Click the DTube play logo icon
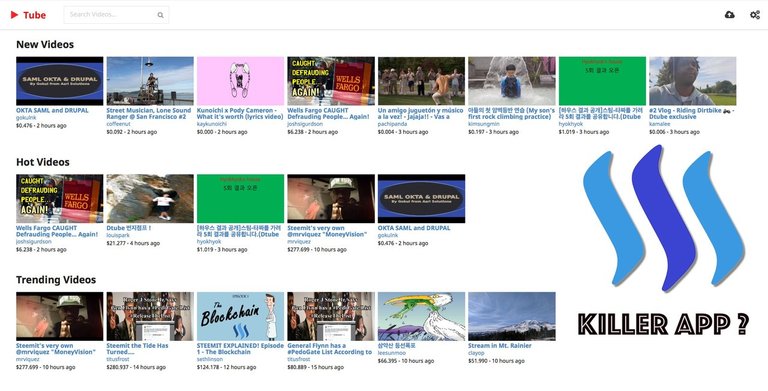This screenshot has height=391, width=768. coord(14,15)
